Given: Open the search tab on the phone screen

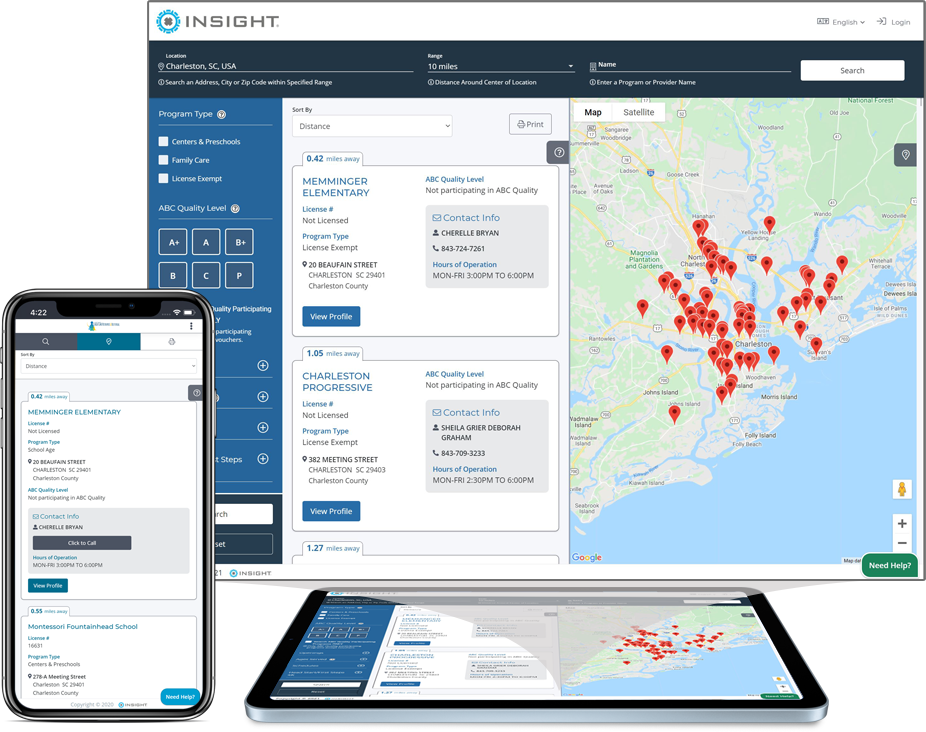Looking at the screenshot, I should 45,341.
